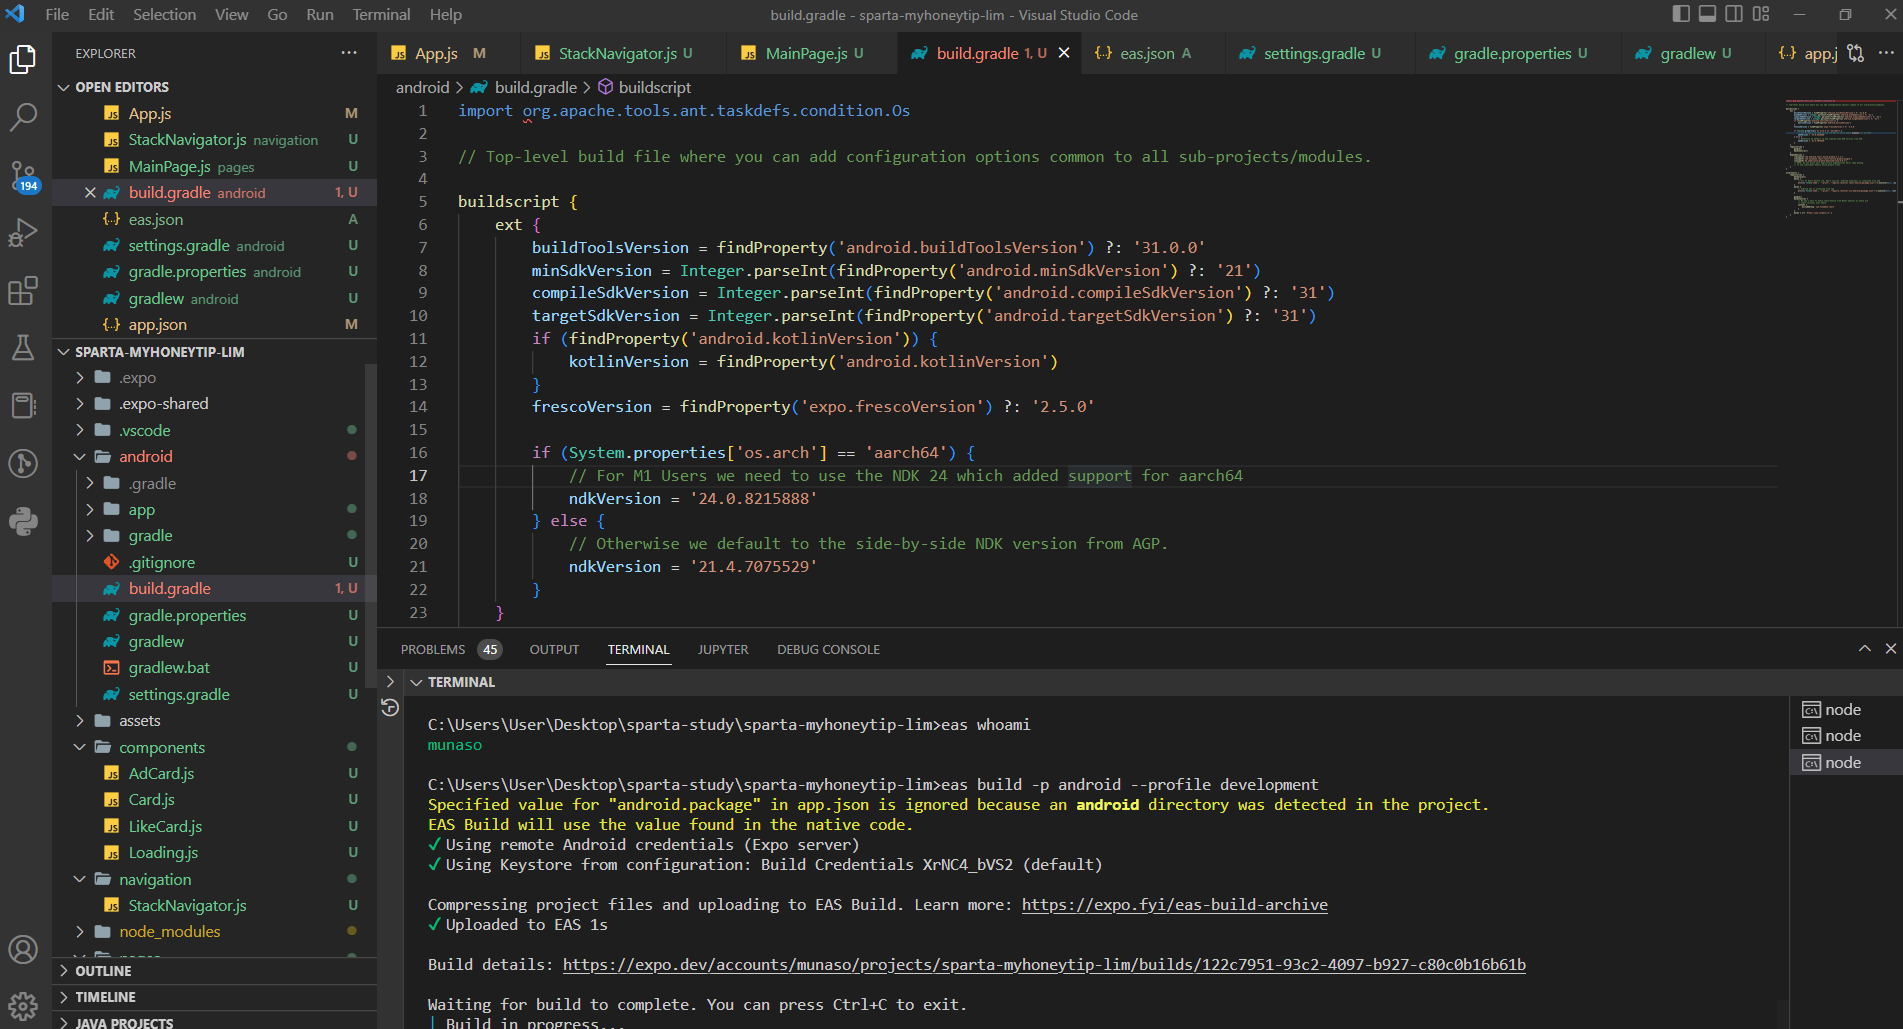Image resolution: width=1903 pixels, height=1029 pixels.
Task: Toggle the primary side bar layout
Action: pos(1681,14)
